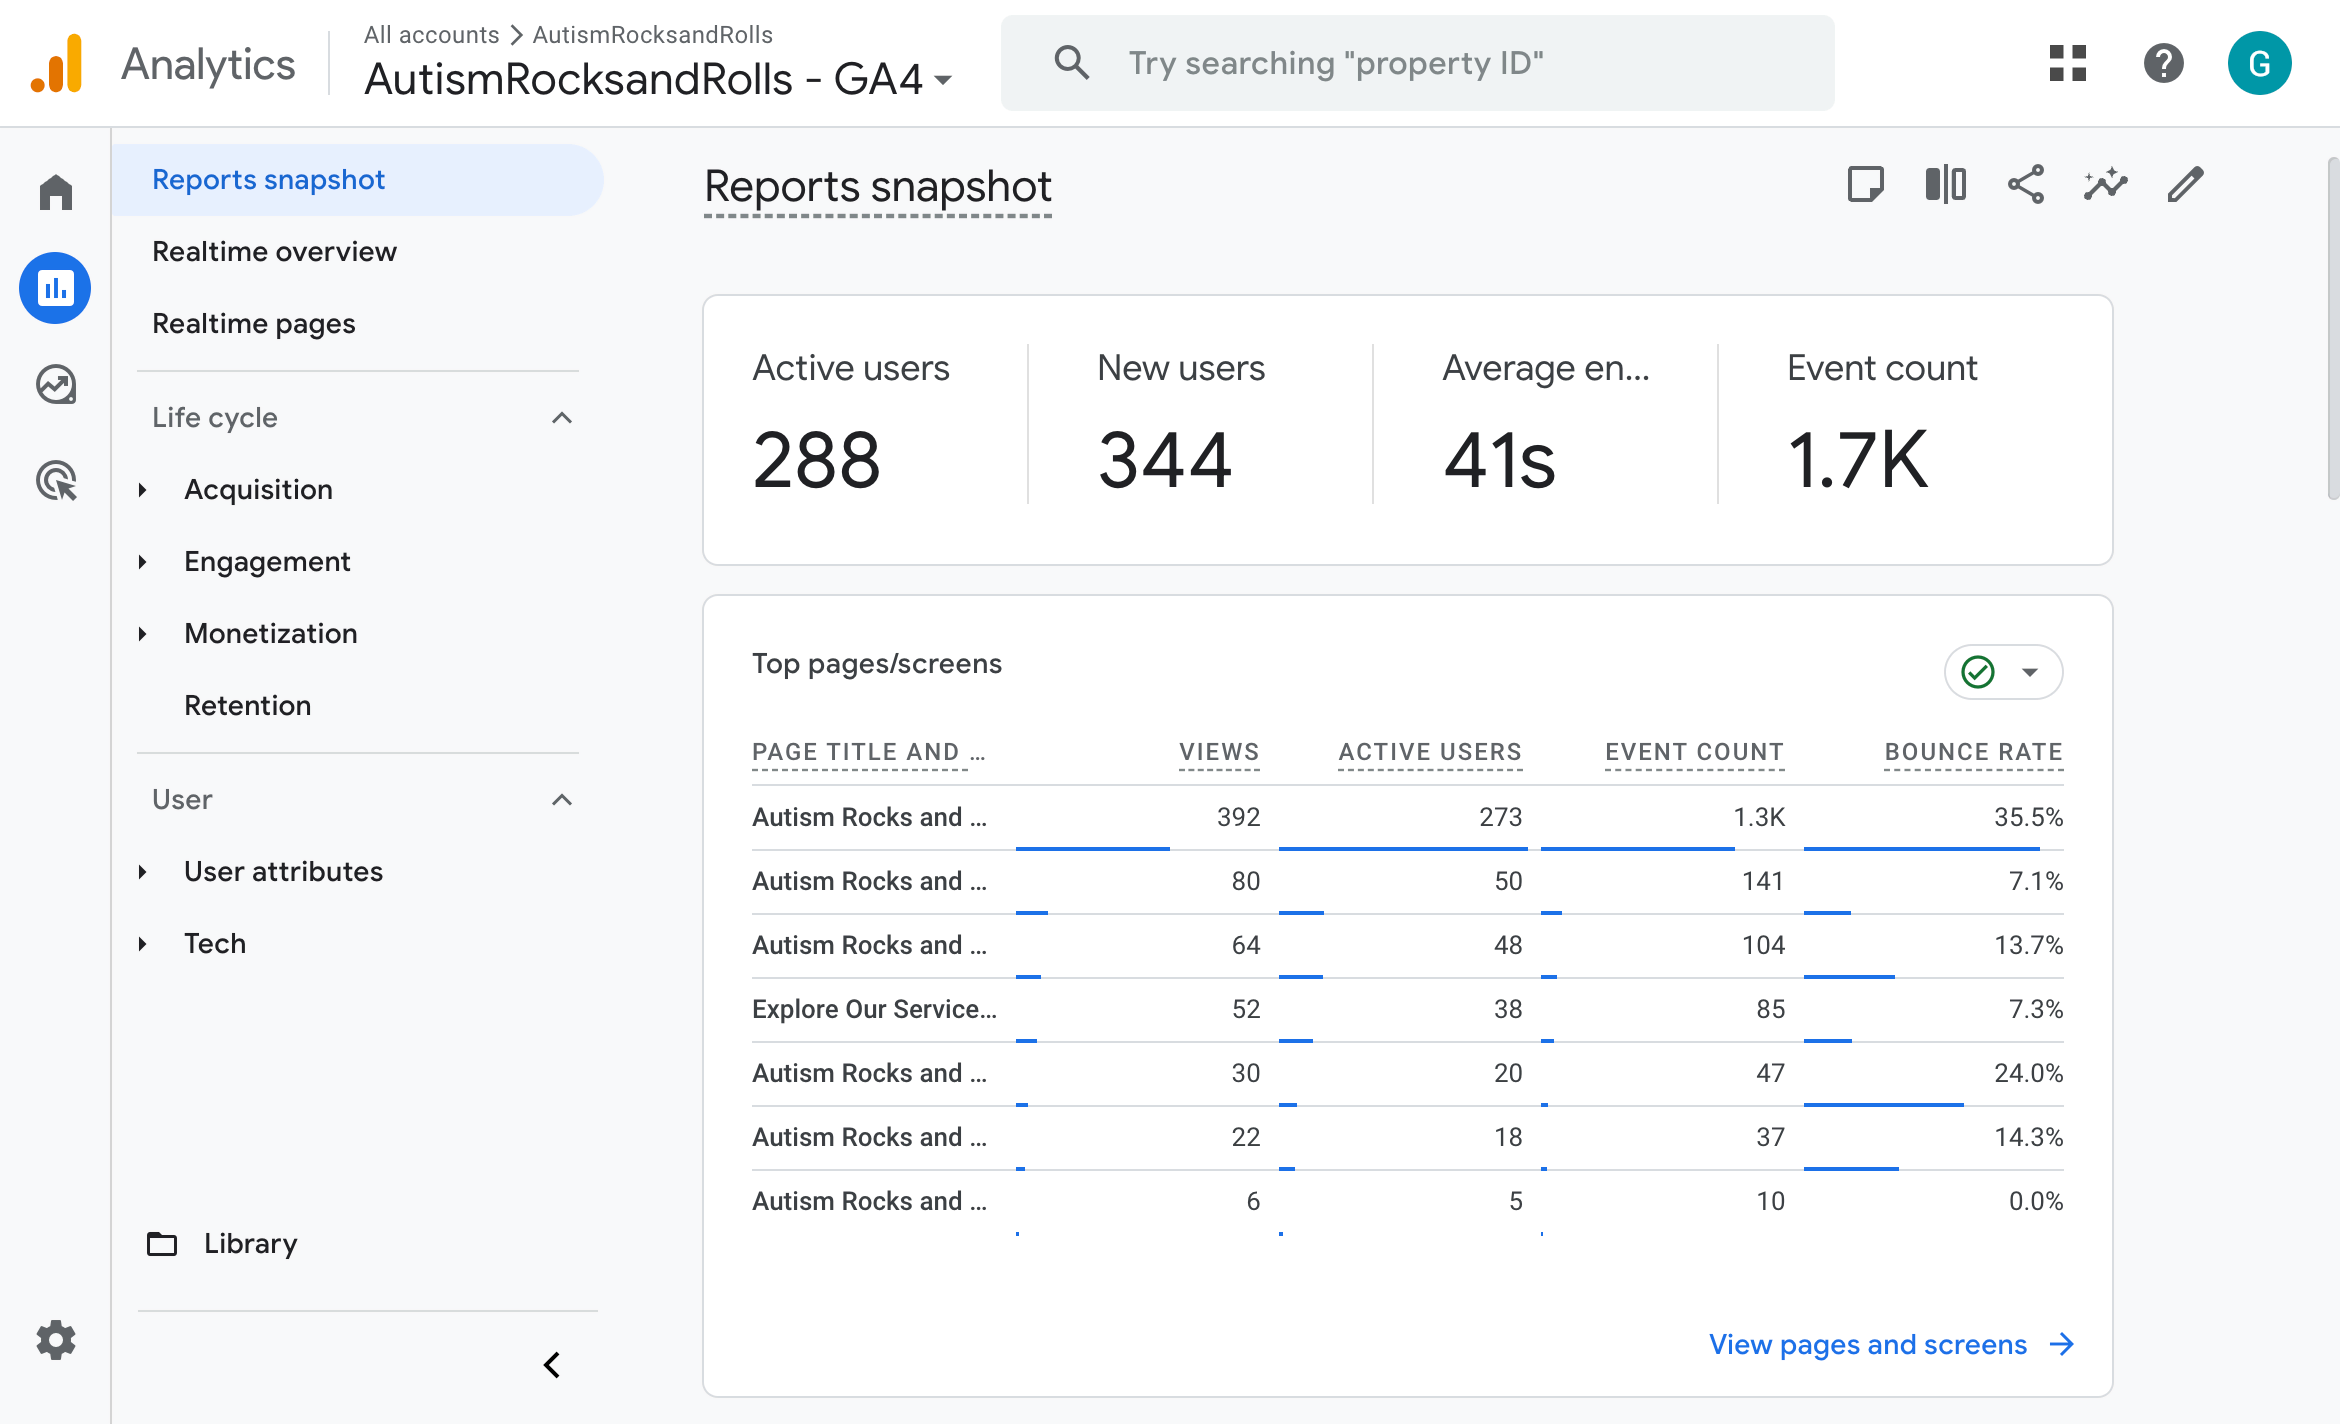The width and height of the screenshot is (2340, 1424).
Task: Open the Acquisition menu label
Action: point(258,490)
